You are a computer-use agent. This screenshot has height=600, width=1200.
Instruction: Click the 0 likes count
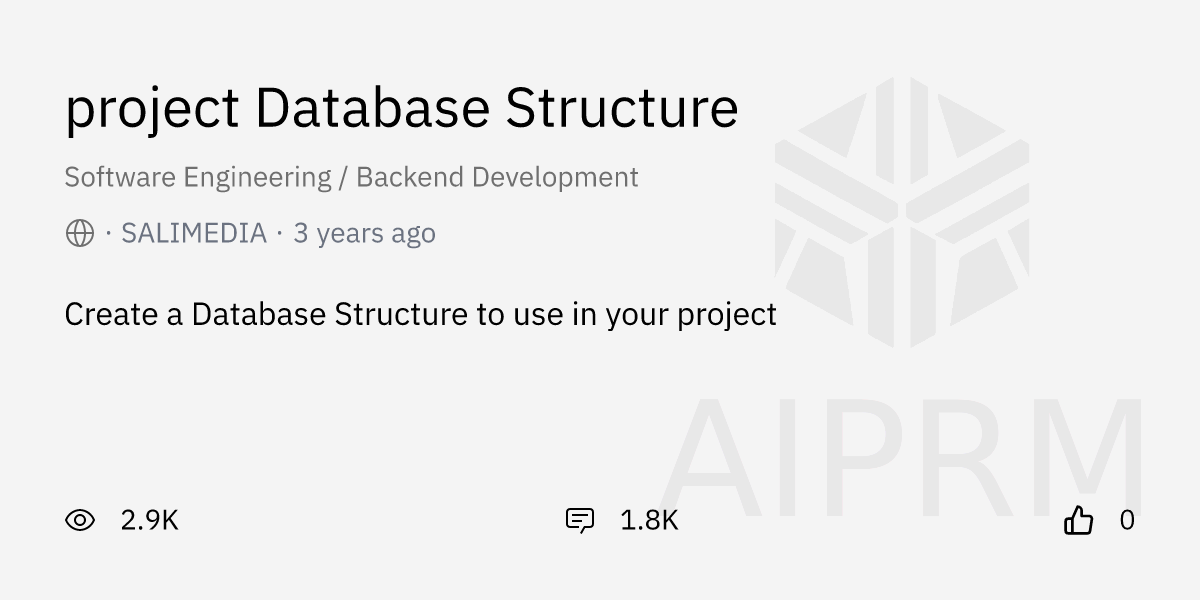(1127, 520)
